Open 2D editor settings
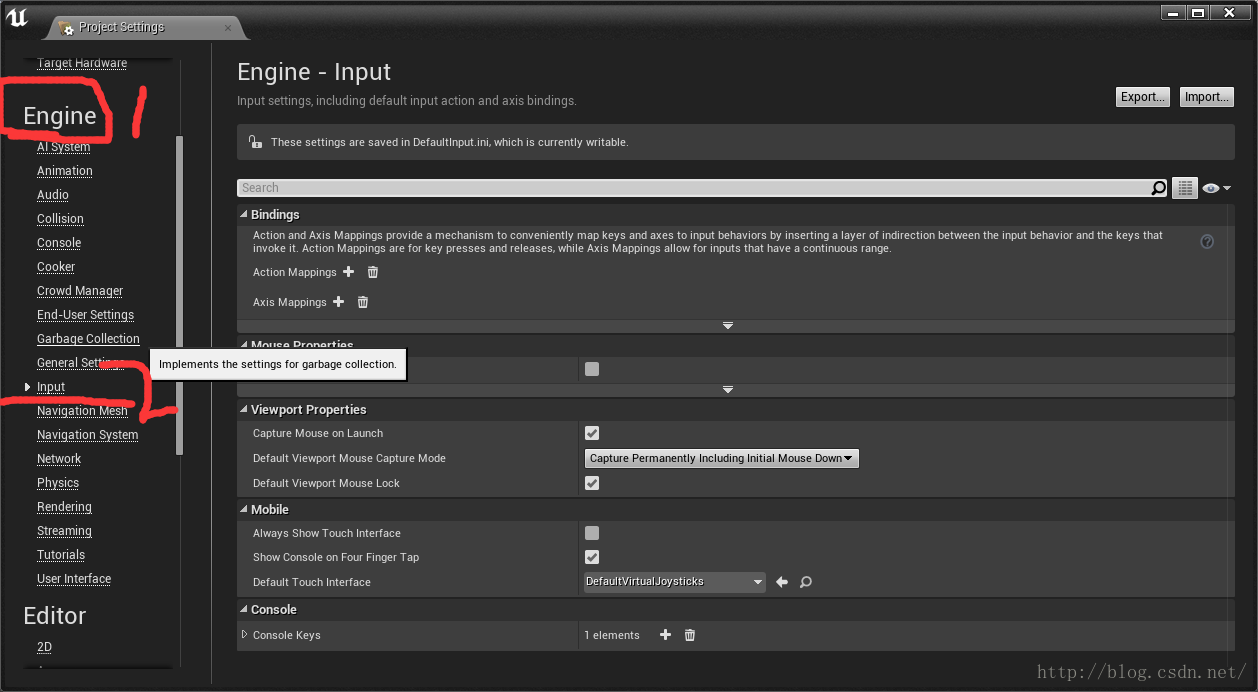The height and width of the screenshot is (692, 1258). pos(44,647)
